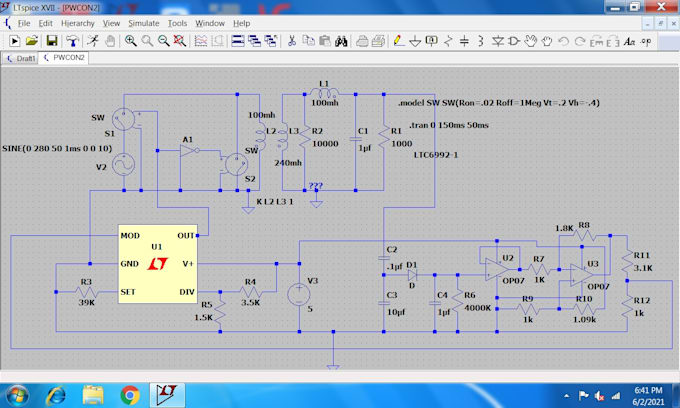The image size is (680, 408).
Task: Click the Paste clipboard icon
Action: pos(325,41)
